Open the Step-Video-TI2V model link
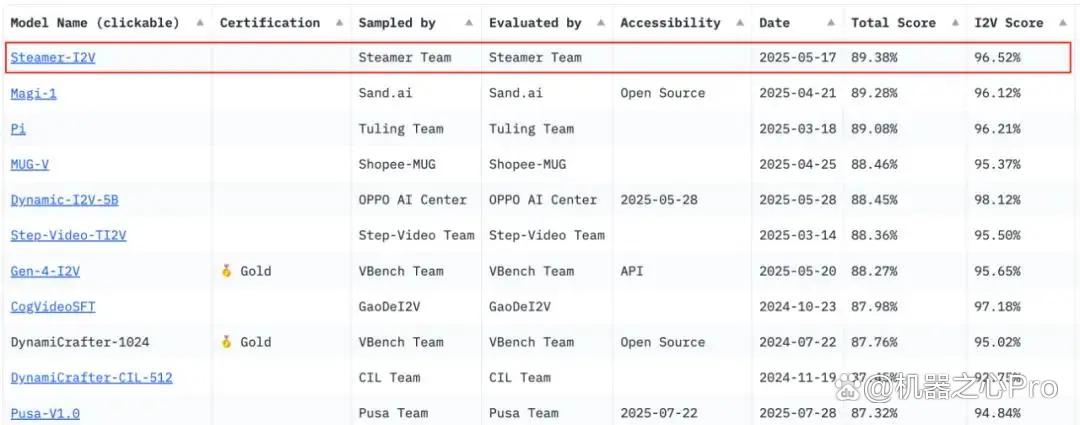 click(x=69, y=236)
